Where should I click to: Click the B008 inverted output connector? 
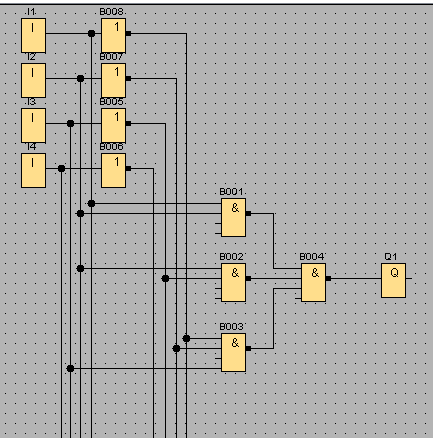click(x=128, y=33)
